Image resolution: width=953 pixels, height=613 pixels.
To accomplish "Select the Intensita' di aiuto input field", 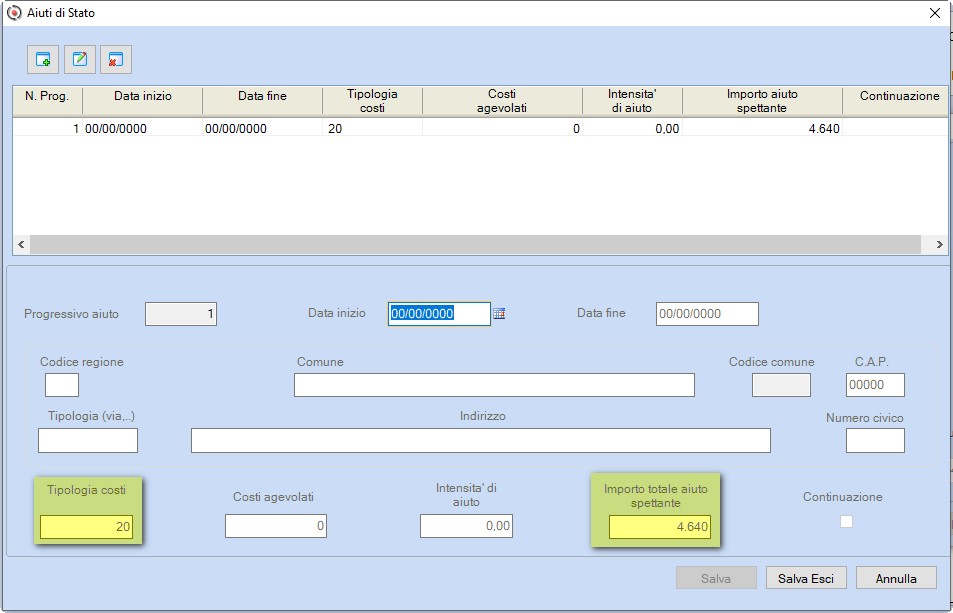I will (x=466, y=526).
